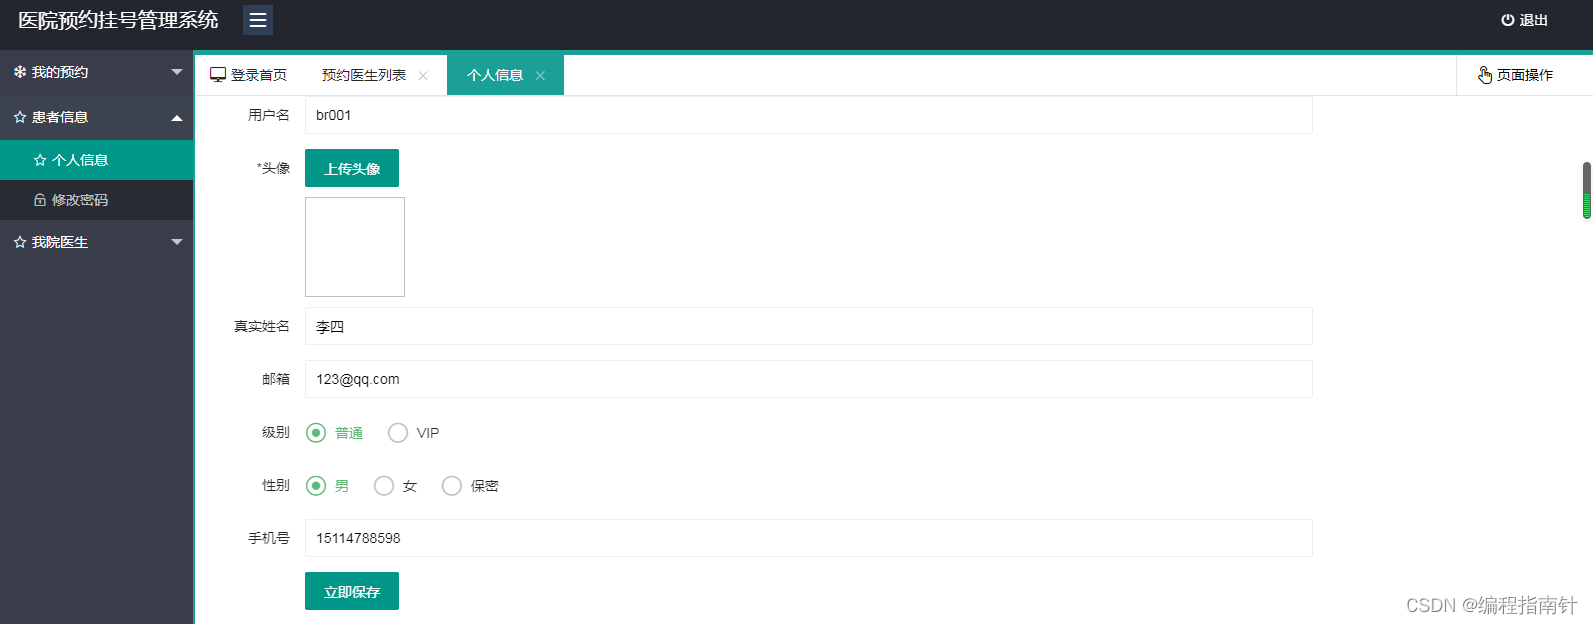Image resolution: width=1593 pixels, height=624 pixels.
Task: Click the 邮箱 input field
Action: pyautogui.click(x=809, y=379)
